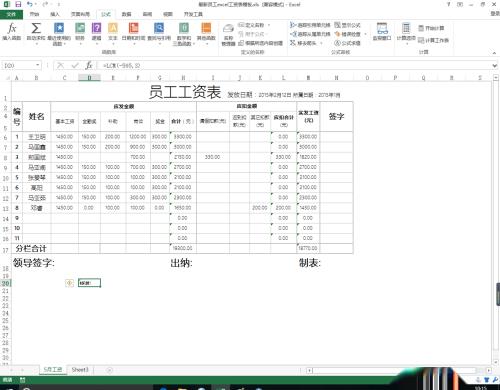The image size is (500, 390).
Task: Open the AutoSum sigma function
Action: (36, 32)
